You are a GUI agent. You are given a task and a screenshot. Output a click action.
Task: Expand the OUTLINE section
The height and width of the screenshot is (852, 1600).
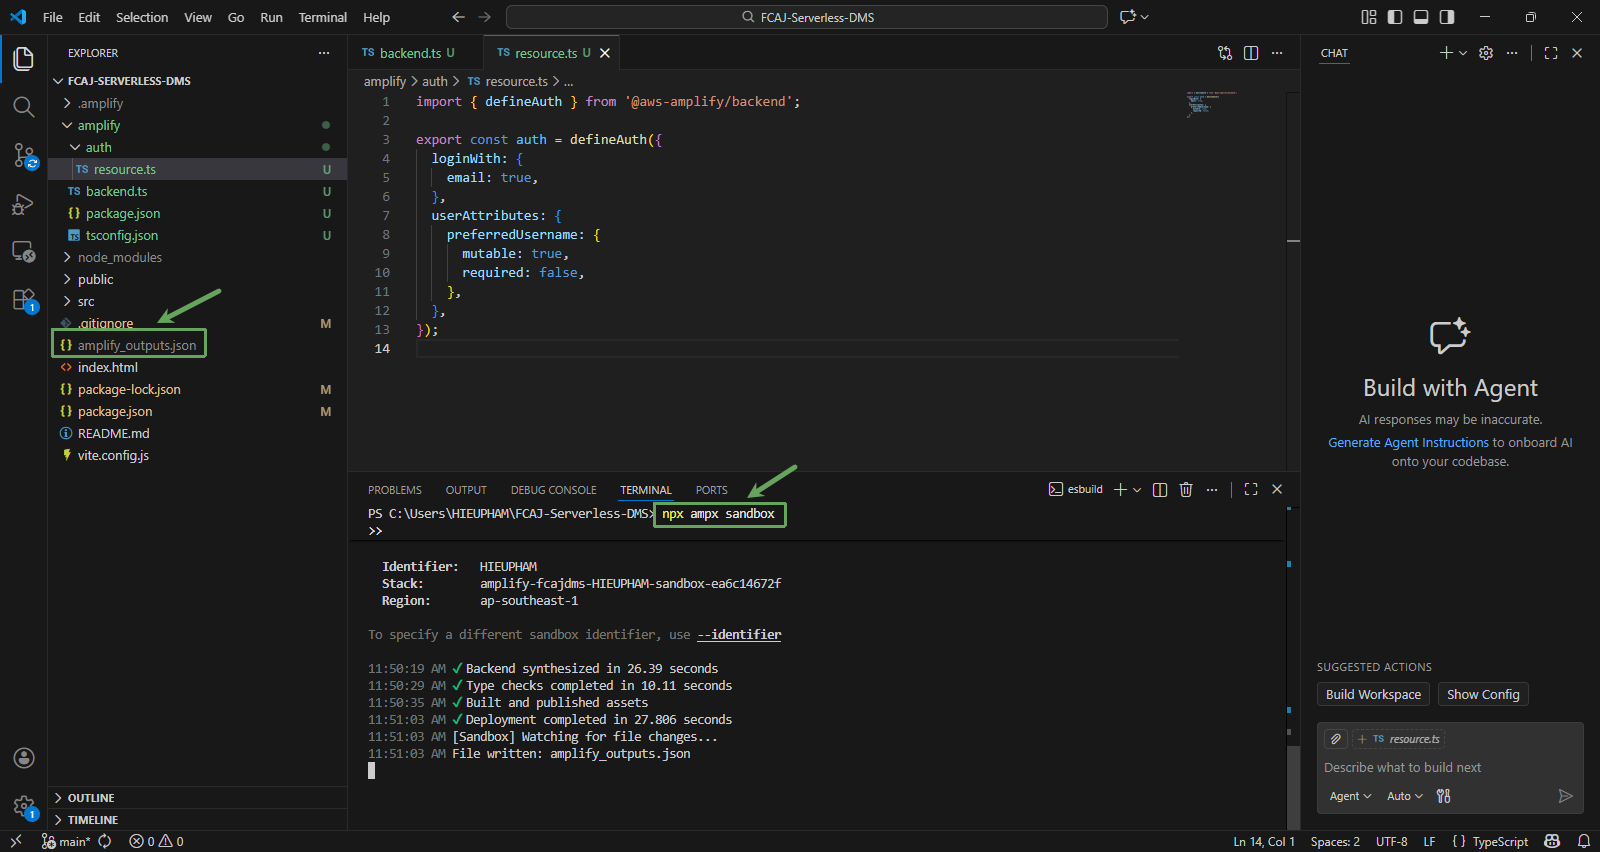[x=197, y=798]
